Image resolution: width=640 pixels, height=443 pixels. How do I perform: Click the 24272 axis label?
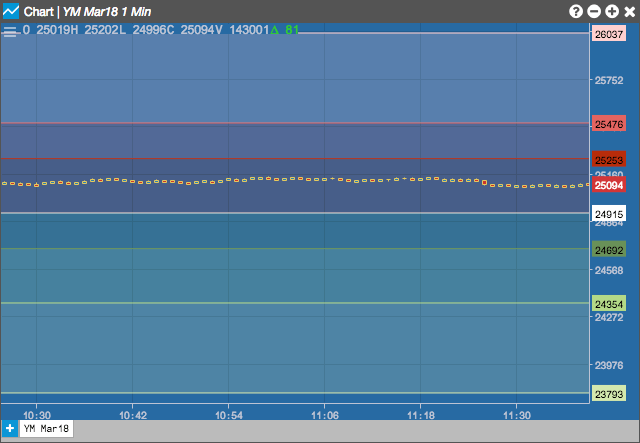pyautogui.click(x=609, y=317)
